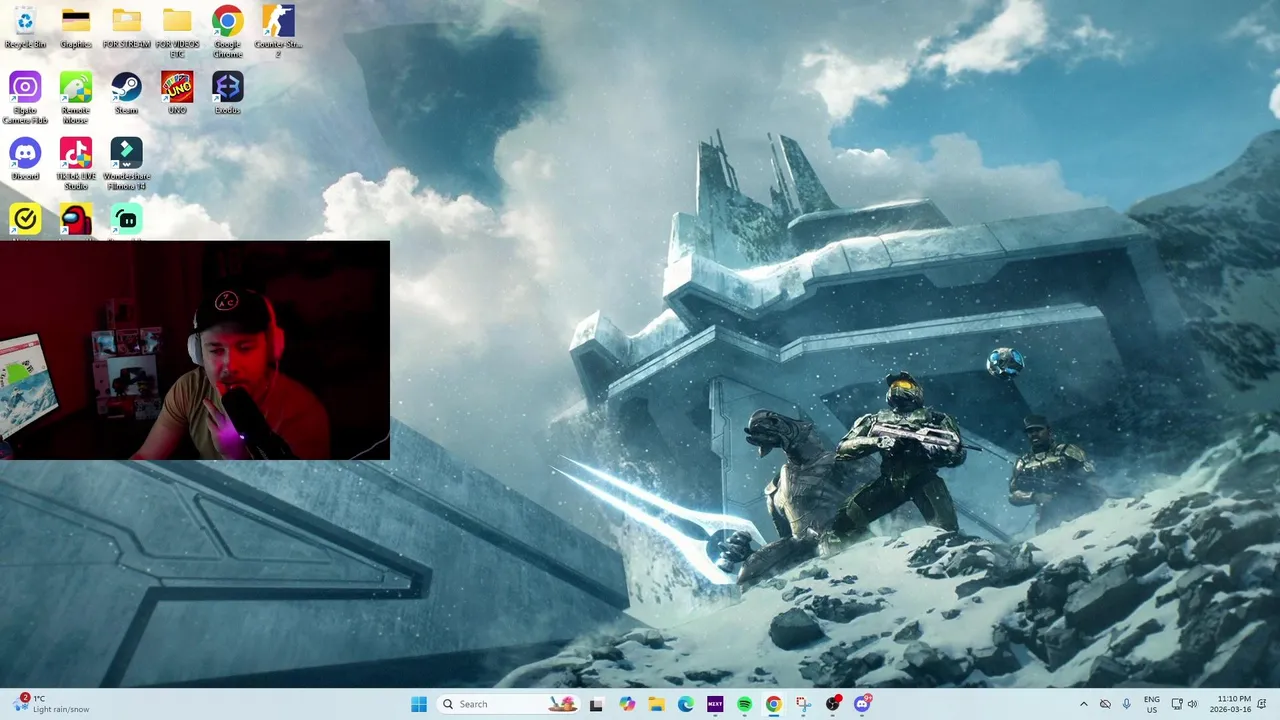Open the volume speaker tray icon
The image size is (1280, 720).
[x=1192, y=704]
